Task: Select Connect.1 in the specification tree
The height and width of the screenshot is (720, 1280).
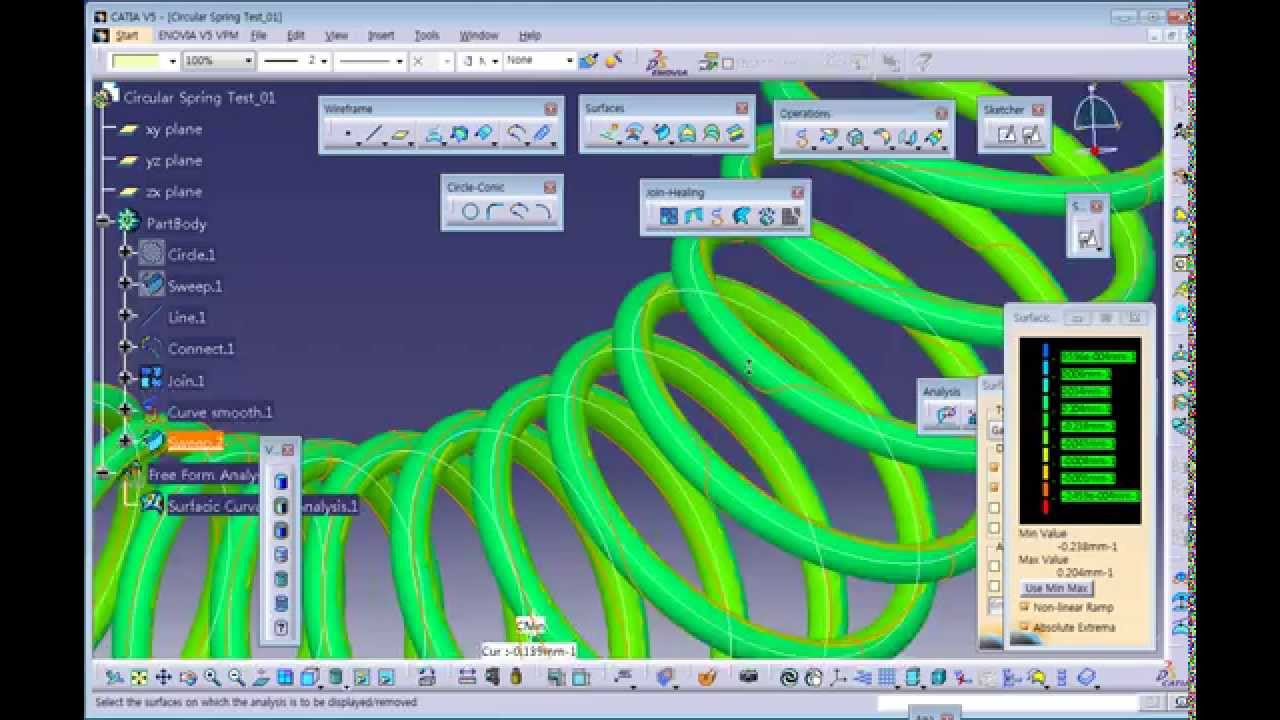Action: pyautogui.click(x=200, y=348)
